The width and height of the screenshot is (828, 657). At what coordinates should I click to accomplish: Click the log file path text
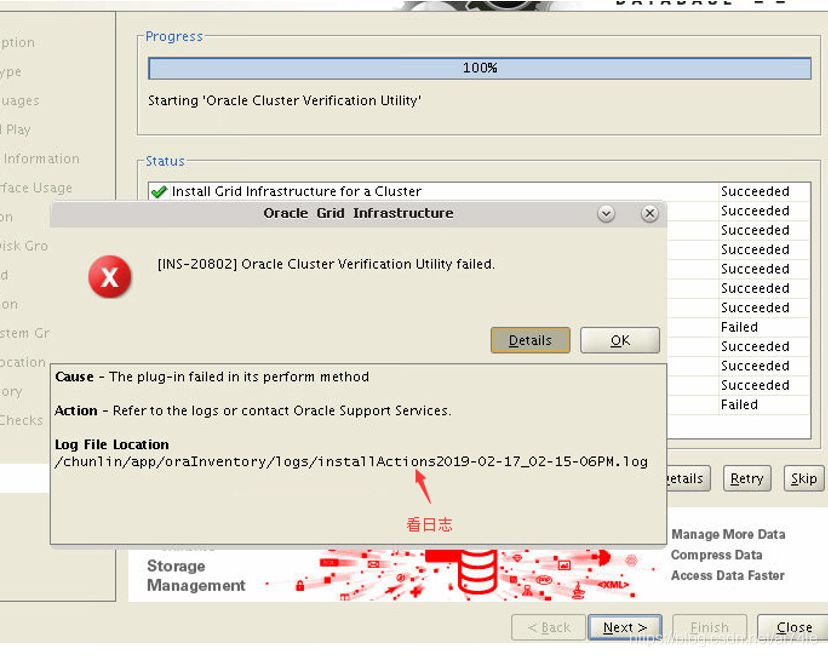click(x=351, y=462)
